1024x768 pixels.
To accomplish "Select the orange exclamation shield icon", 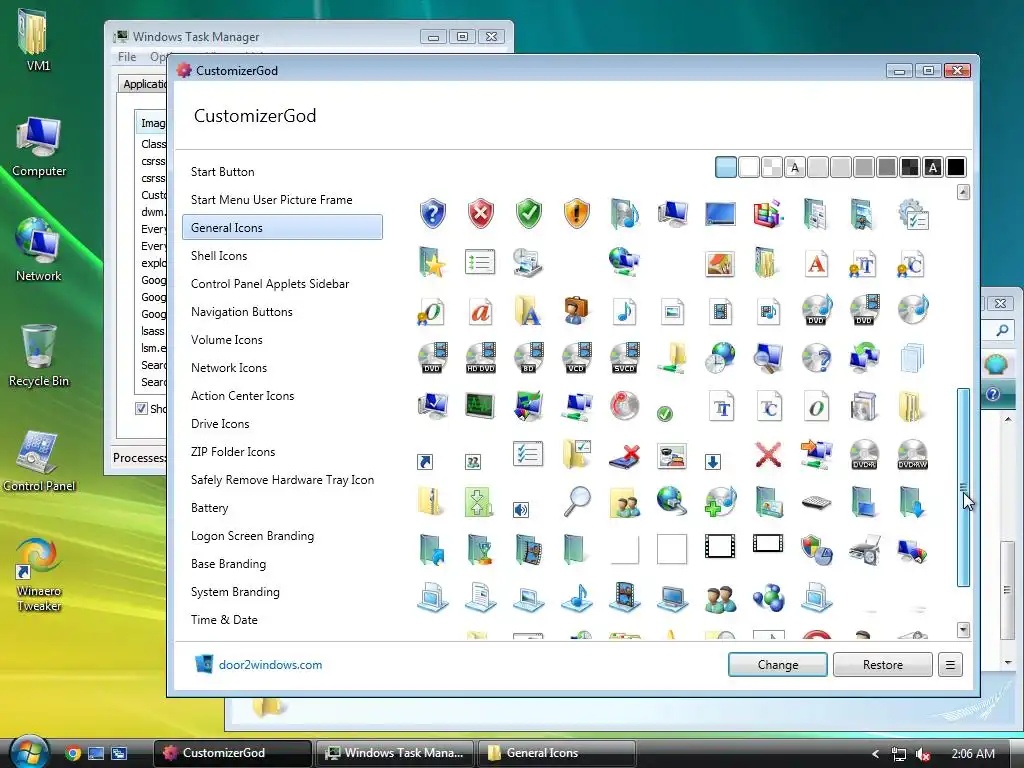I will 577,214.
